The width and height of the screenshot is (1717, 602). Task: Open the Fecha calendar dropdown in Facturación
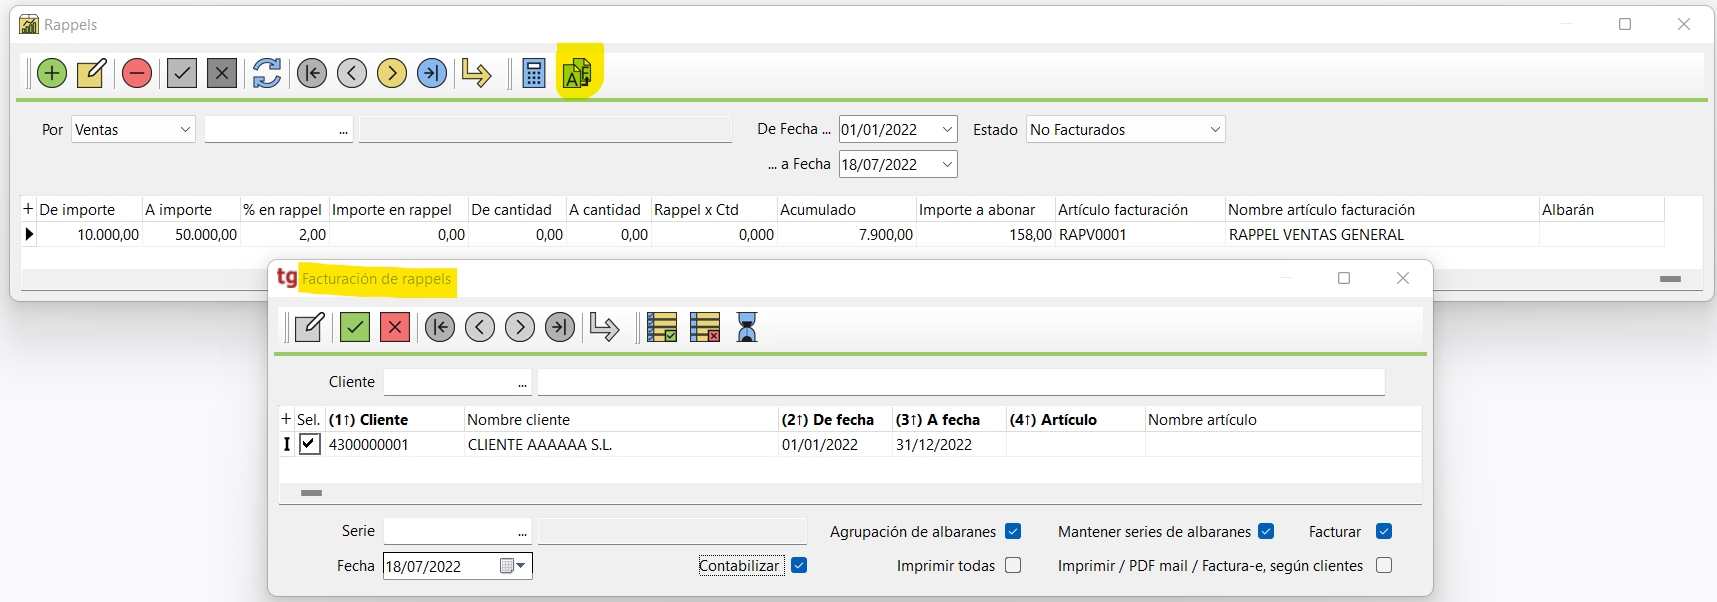pyautogui.click(x=513, y=566)
